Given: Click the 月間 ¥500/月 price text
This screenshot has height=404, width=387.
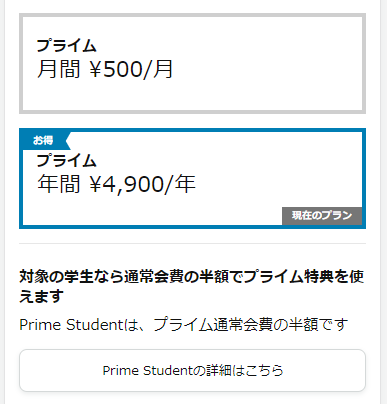Looking at the screenshot, I should (105, 69).
